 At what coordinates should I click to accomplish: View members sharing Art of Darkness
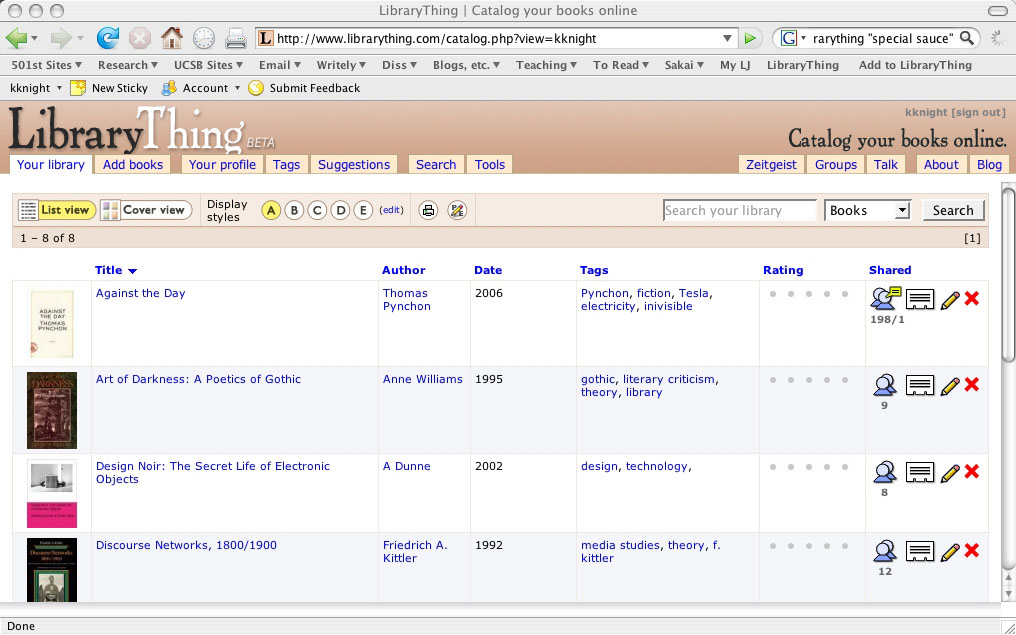pyautogui.click(x=884, y=385)
